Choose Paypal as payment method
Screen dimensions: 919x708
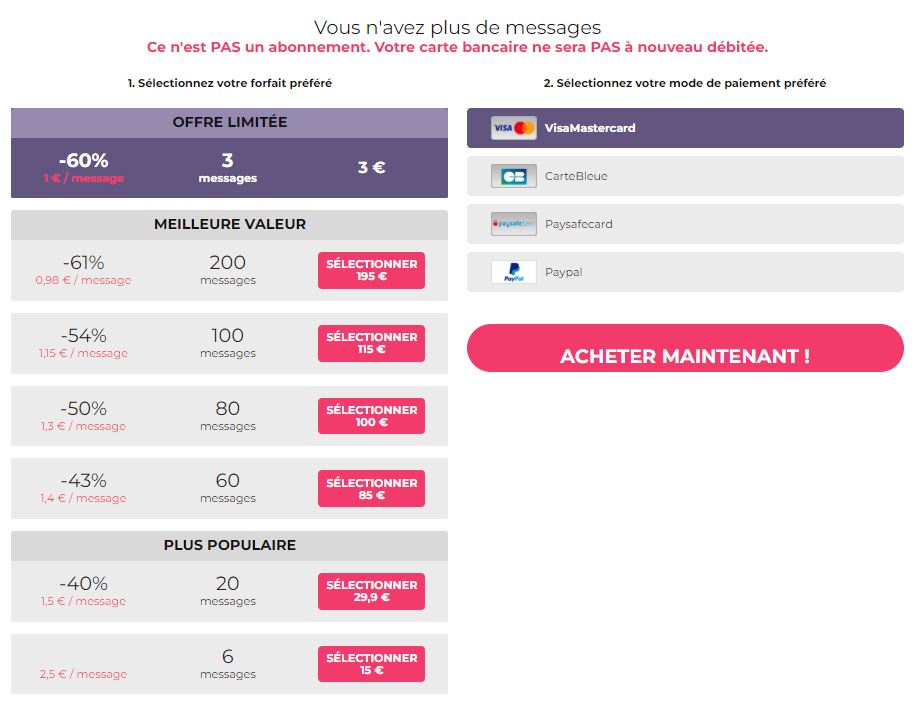coord(685,272)
